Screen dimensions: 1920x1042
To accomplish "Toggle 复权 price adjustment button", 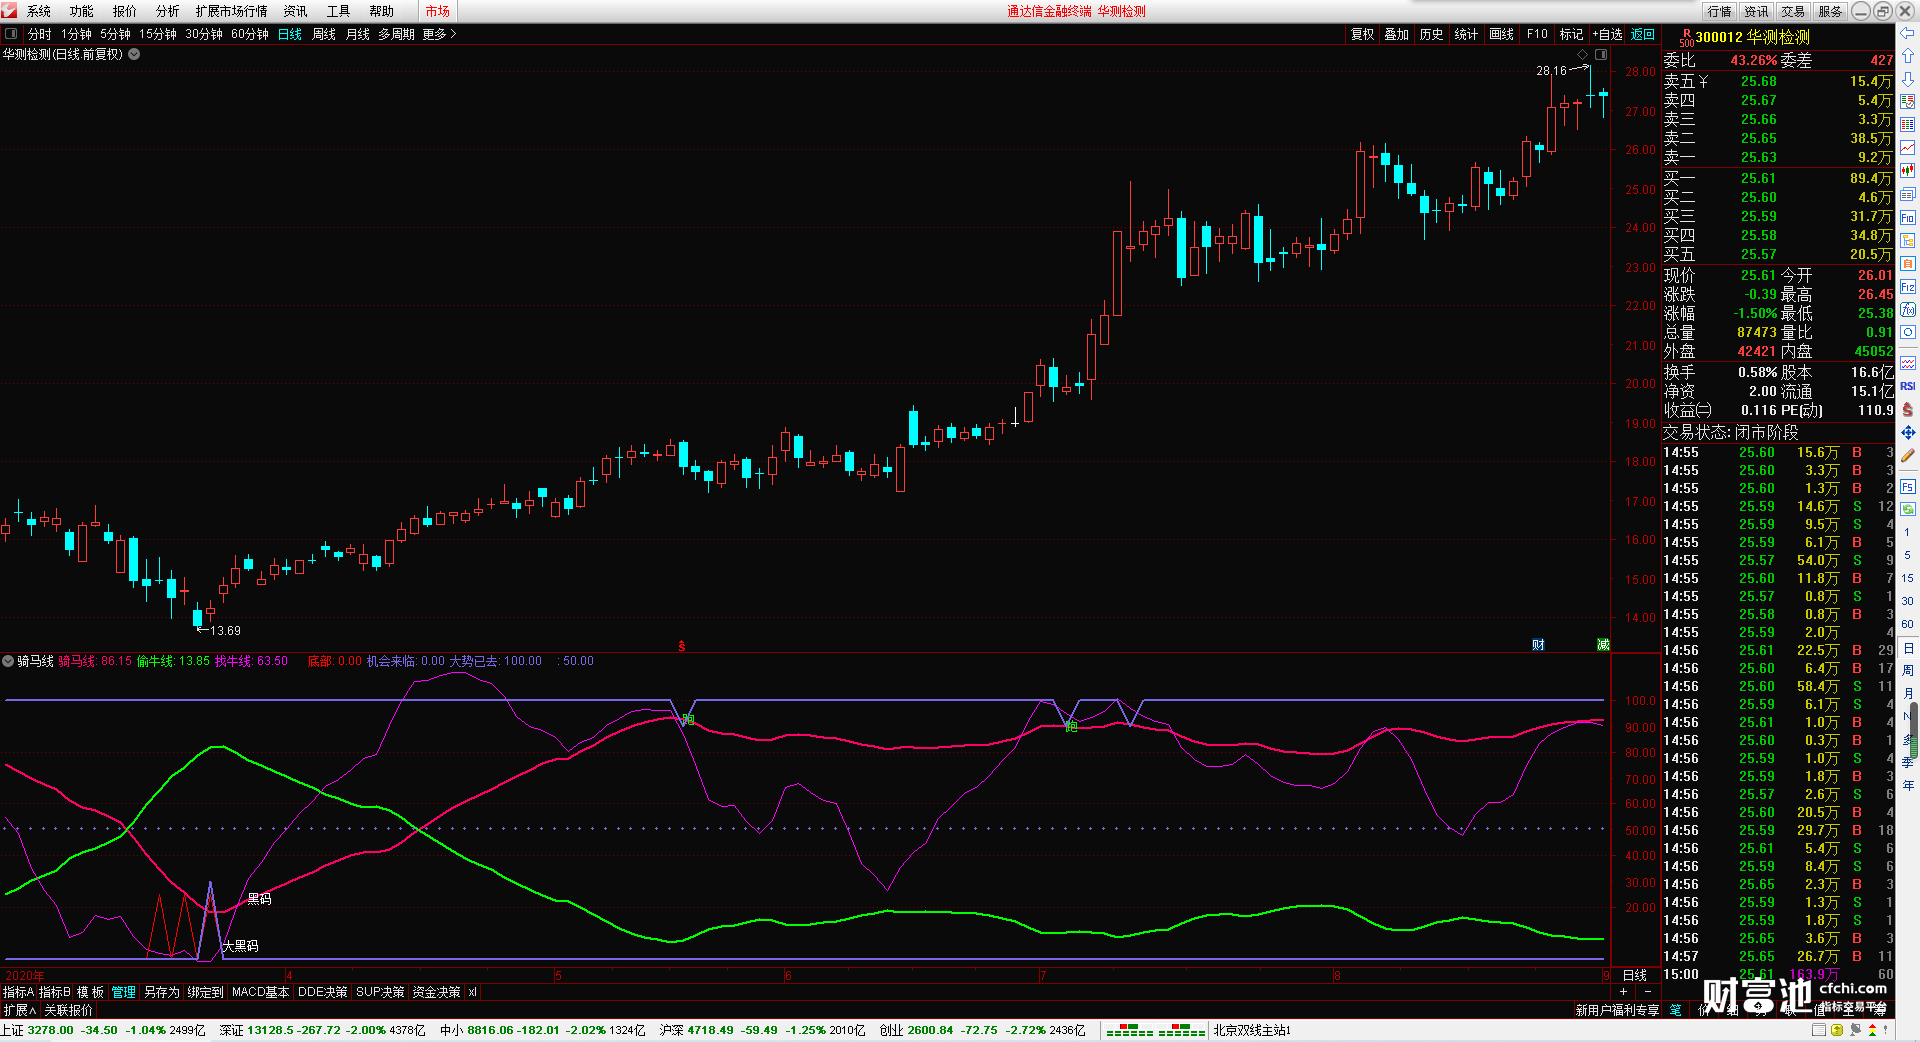I will click(x=1362, y=34).
